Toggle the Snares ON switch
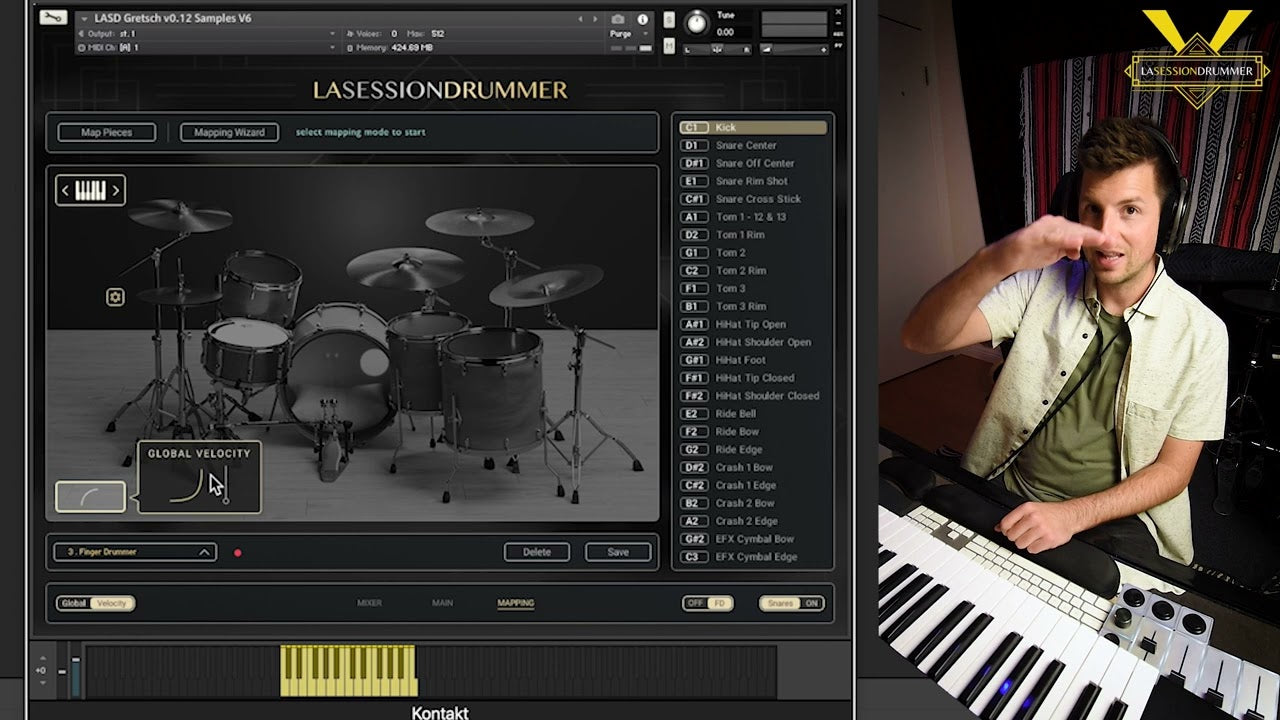Screen dimensions: 1280x720 (x=793, y=603)
